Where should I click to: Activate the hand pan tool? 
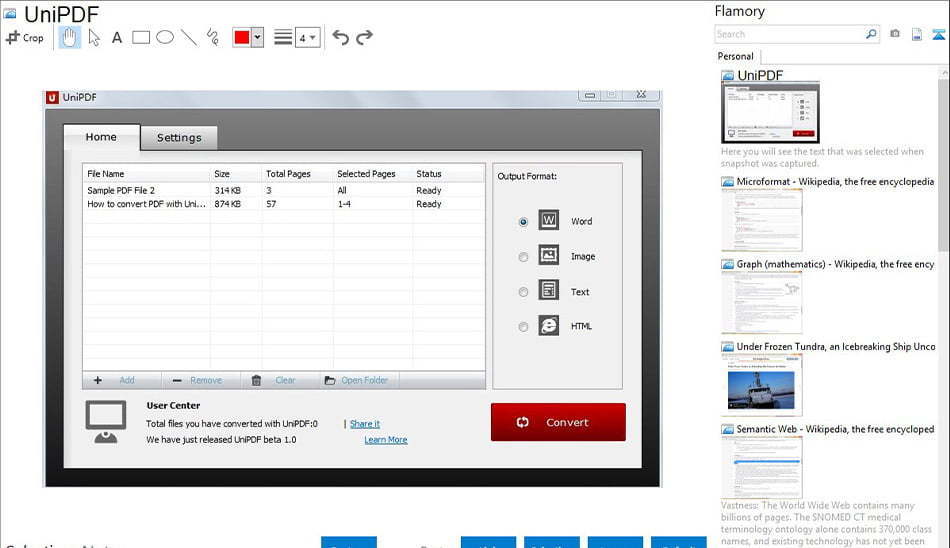(70, 38)
